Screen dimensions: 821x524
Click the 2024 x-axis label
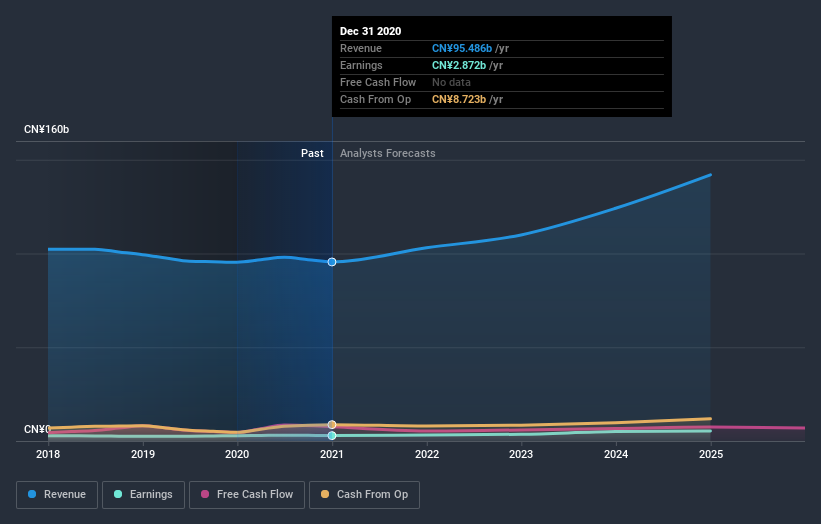coord(616,454)
